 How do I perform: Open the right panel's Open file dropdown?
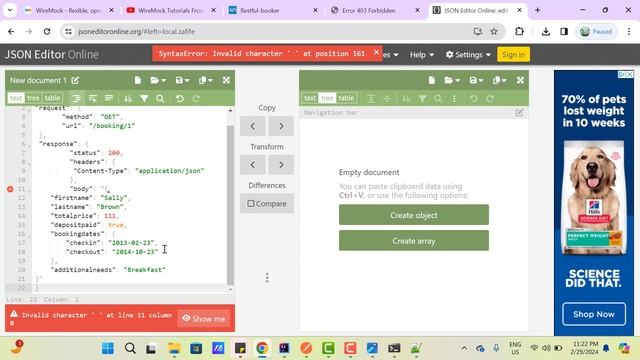(x=452, y=80)
